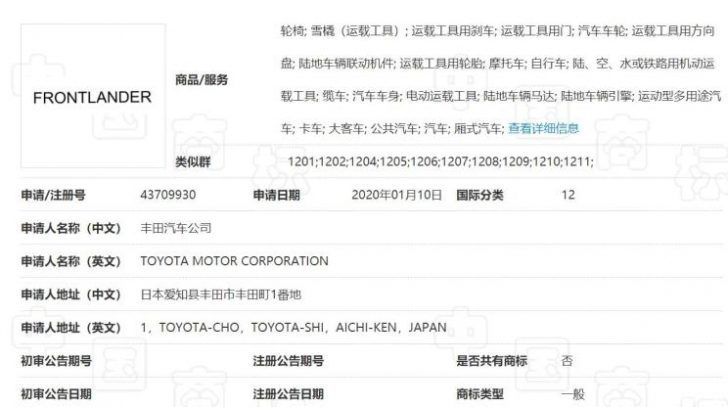Screen dimensions: 728x407
Task: Click the 申请人名称（中文） label
Action: point(71,228)
